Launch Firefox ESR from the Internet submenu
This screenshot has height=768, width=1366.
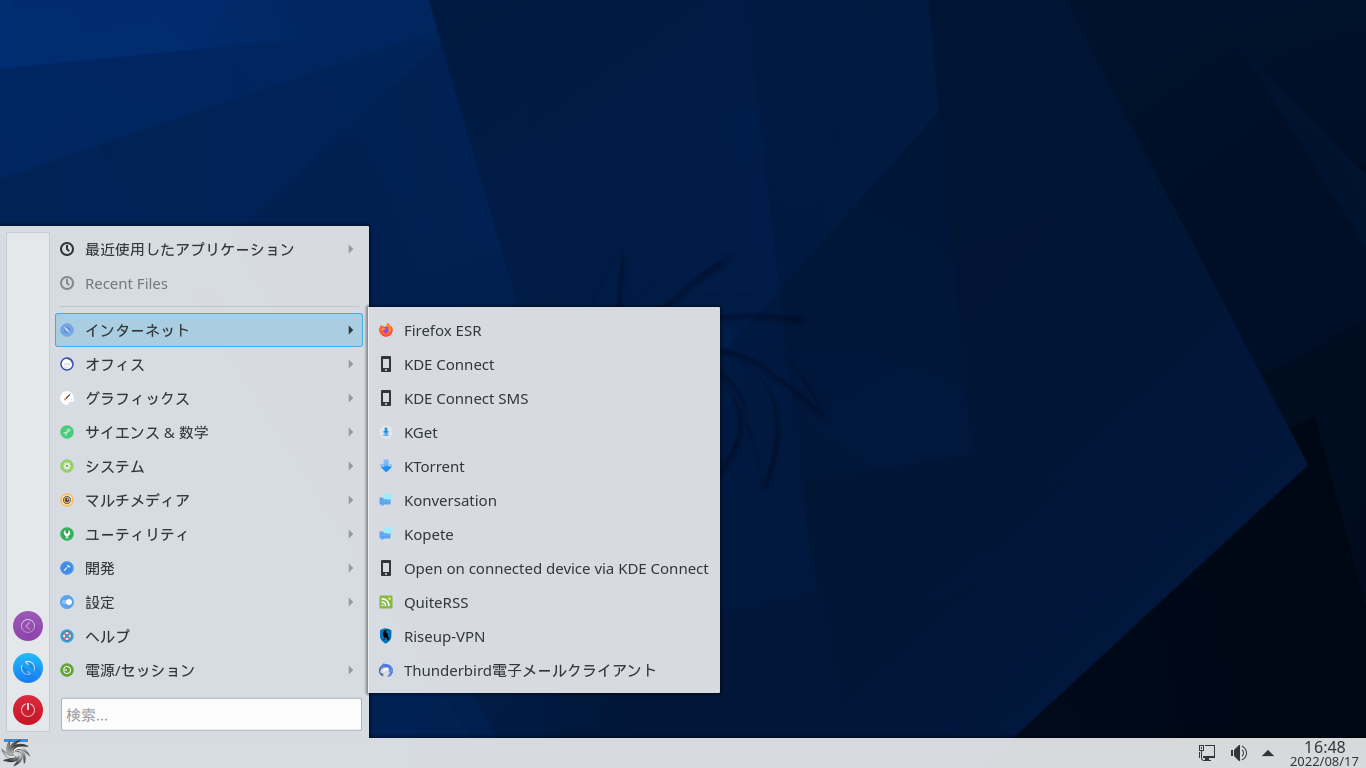point(544,331)
